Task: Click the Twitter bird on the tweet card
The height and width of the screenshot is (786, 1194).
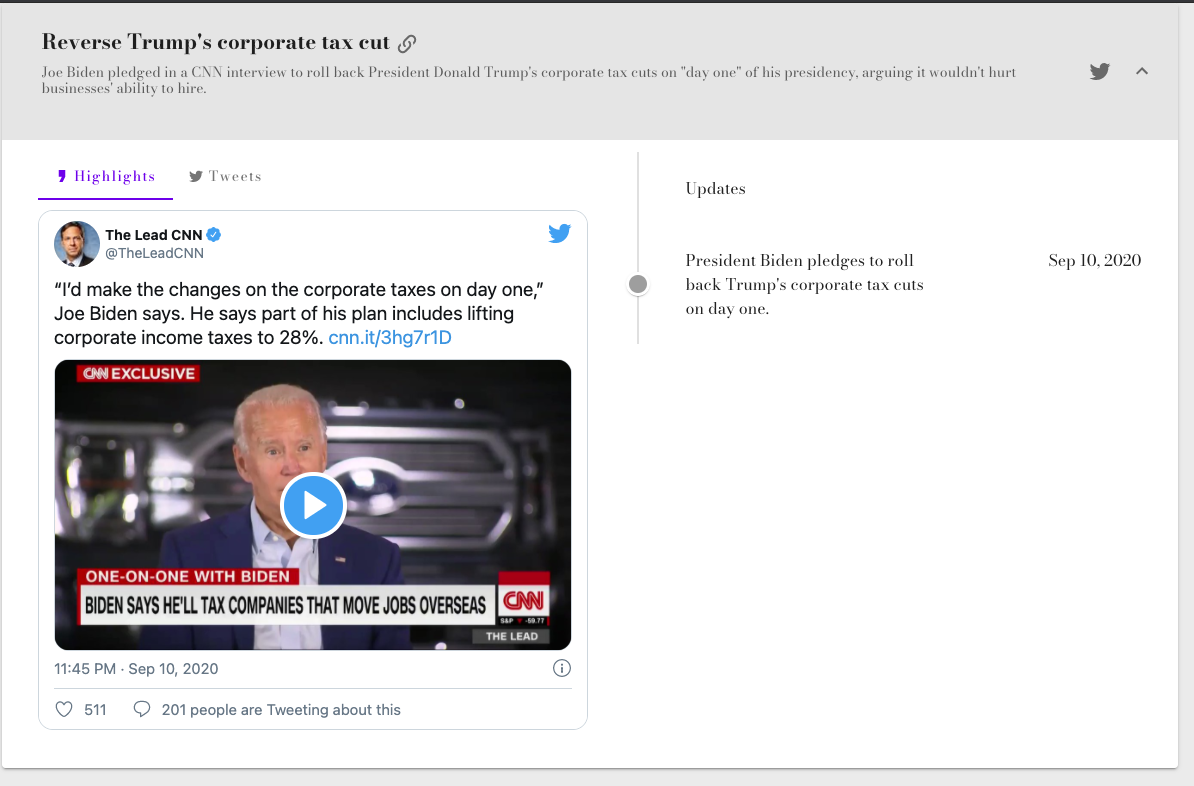Action: point(559,233)
